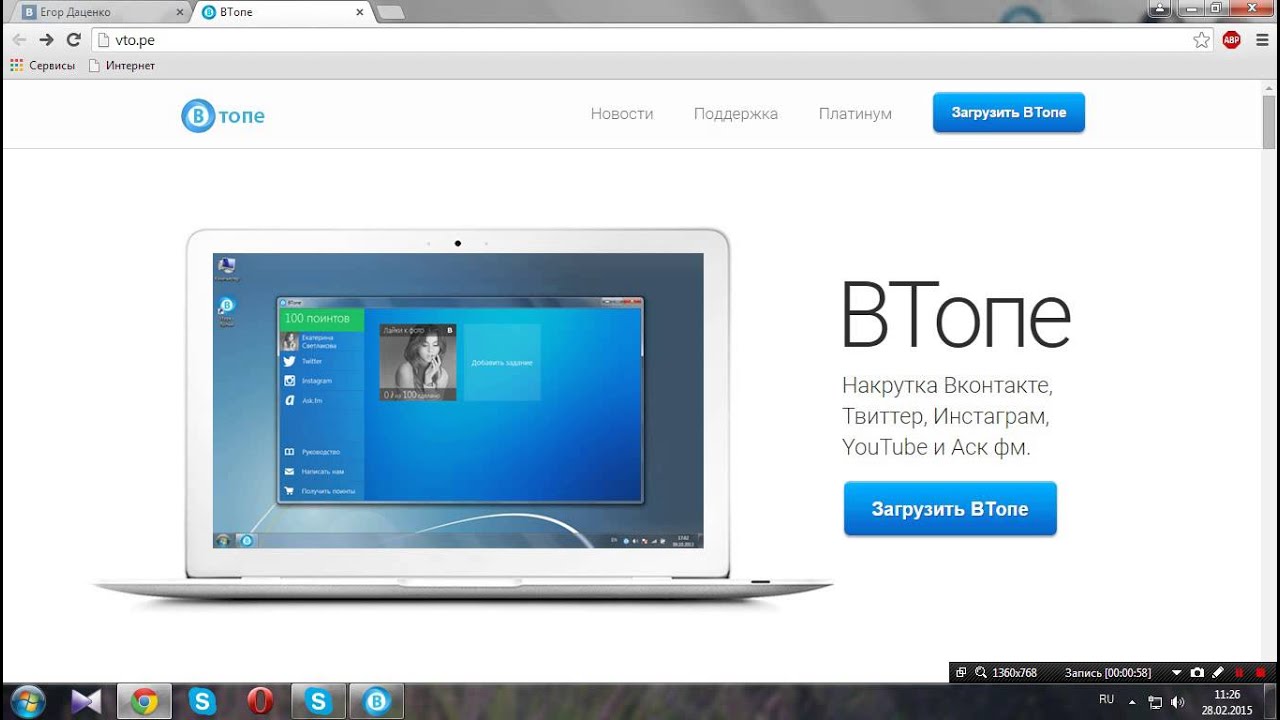1280x720 pixels.
Task: Click the taskbar clock 11:26
Action: click(x=1227, y=702)
